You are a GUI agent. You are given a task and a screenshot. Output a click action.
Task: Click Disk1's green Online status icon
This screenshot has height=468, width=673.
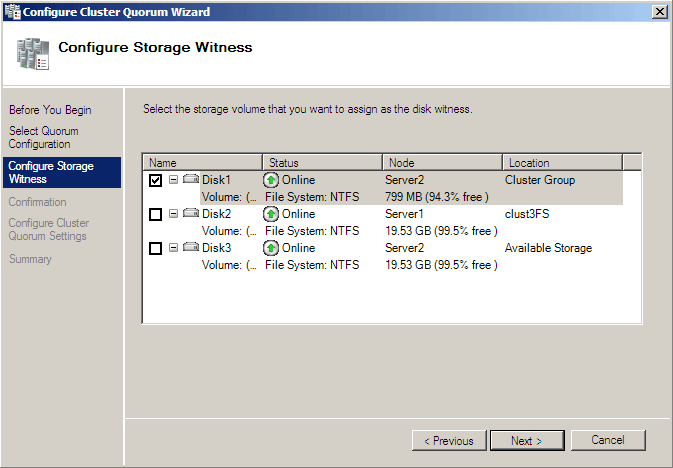271,180
